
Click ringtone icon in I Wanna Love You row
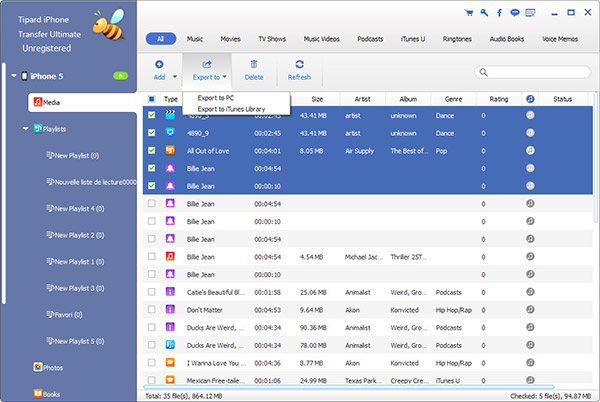[530, 362]
